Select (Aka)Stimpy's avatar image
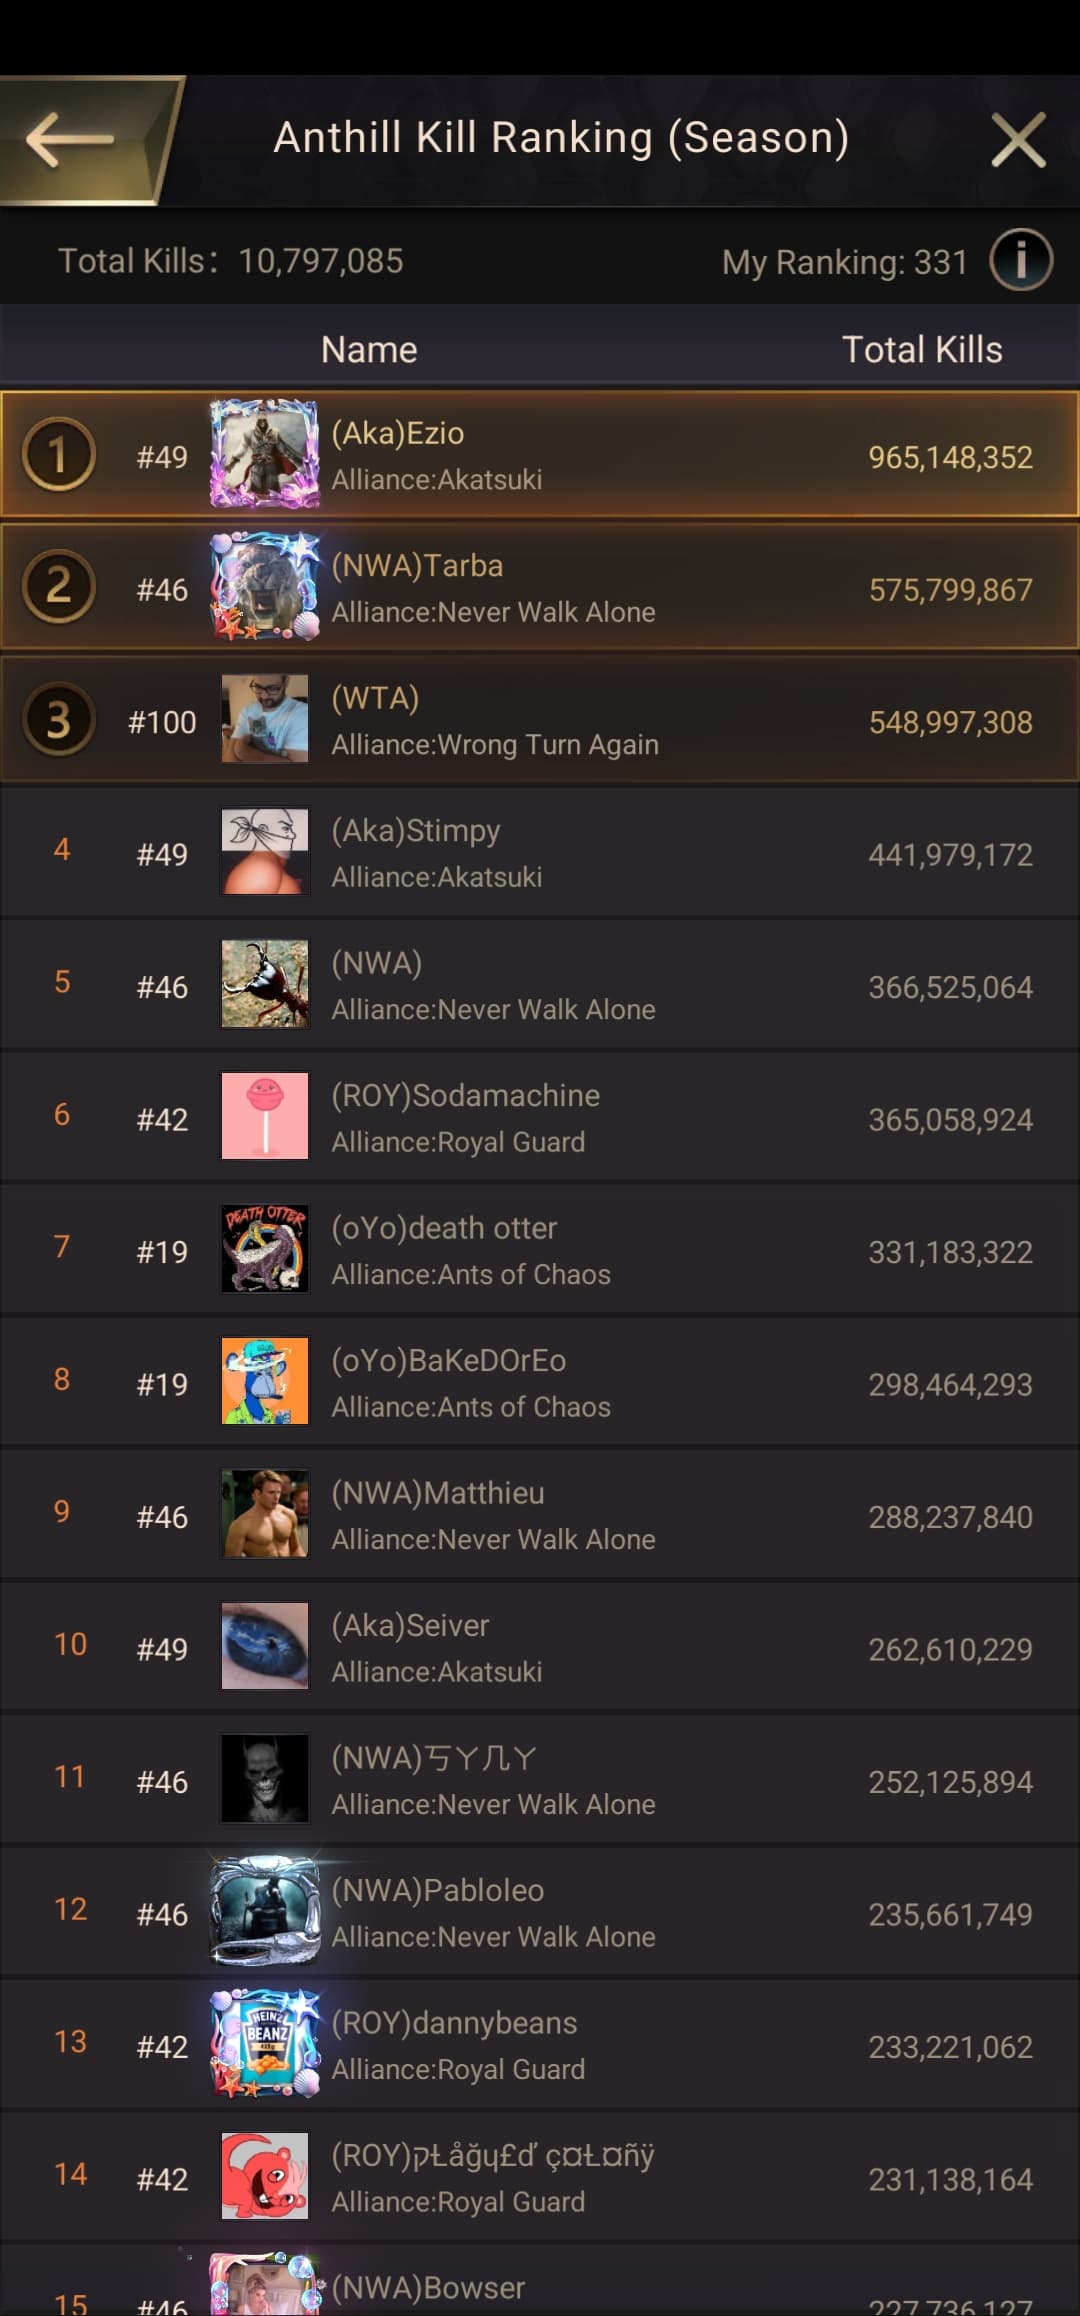This screenshot has height=2316, width=1080. (265, 852)
